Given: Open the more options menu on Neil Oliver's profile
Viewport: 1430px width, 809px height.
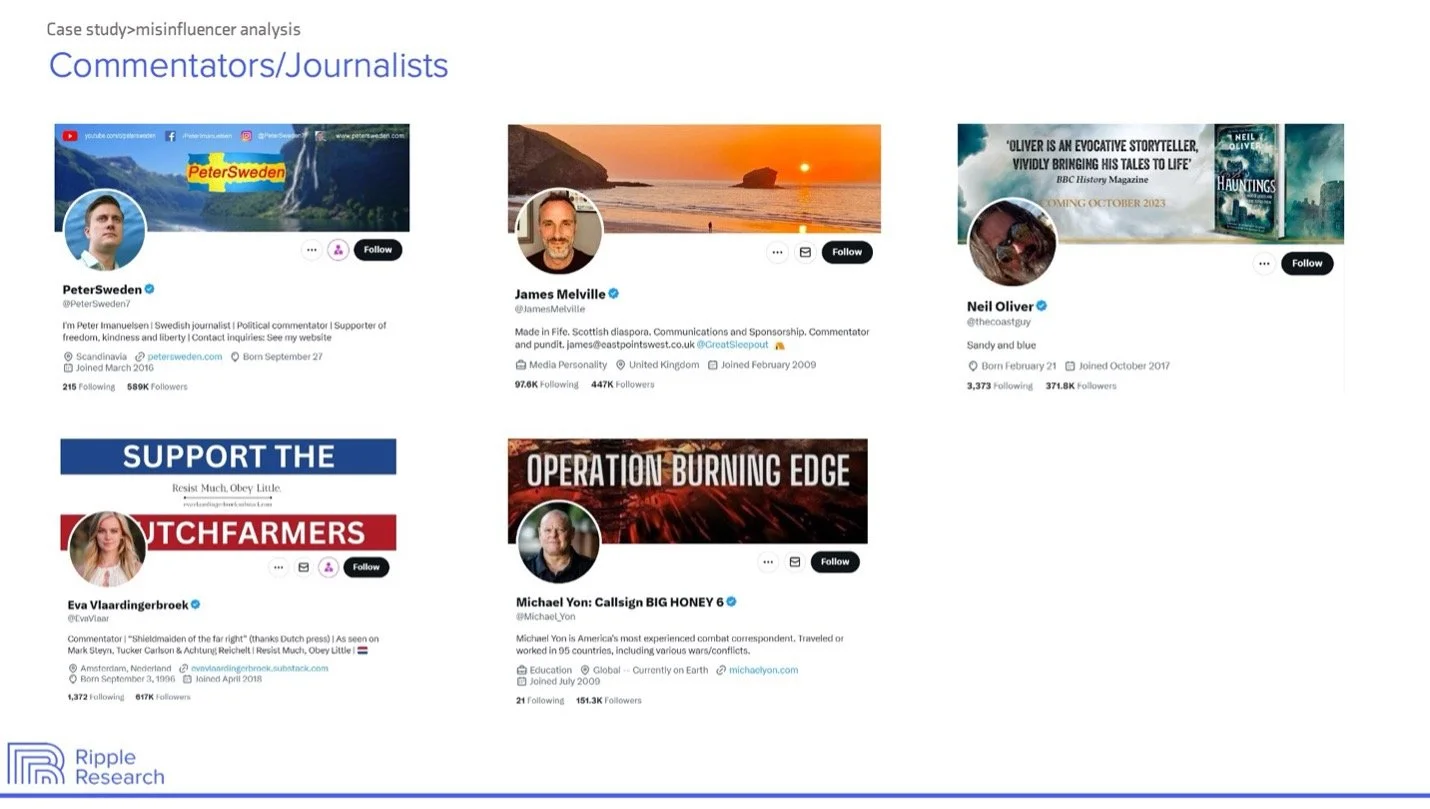Looking at the screenshot, I should point(1264,264).
